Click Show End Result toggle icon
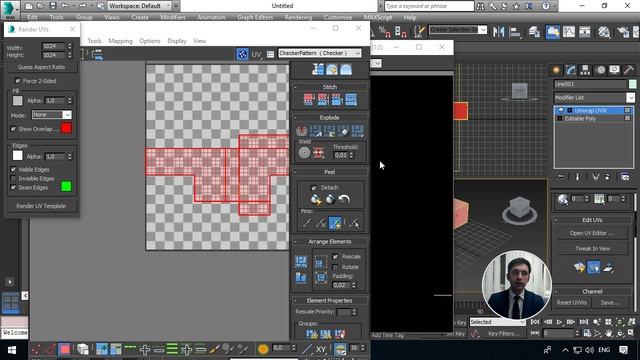The width and height of the screenshot is (640, 360). (x=578, y=177)
